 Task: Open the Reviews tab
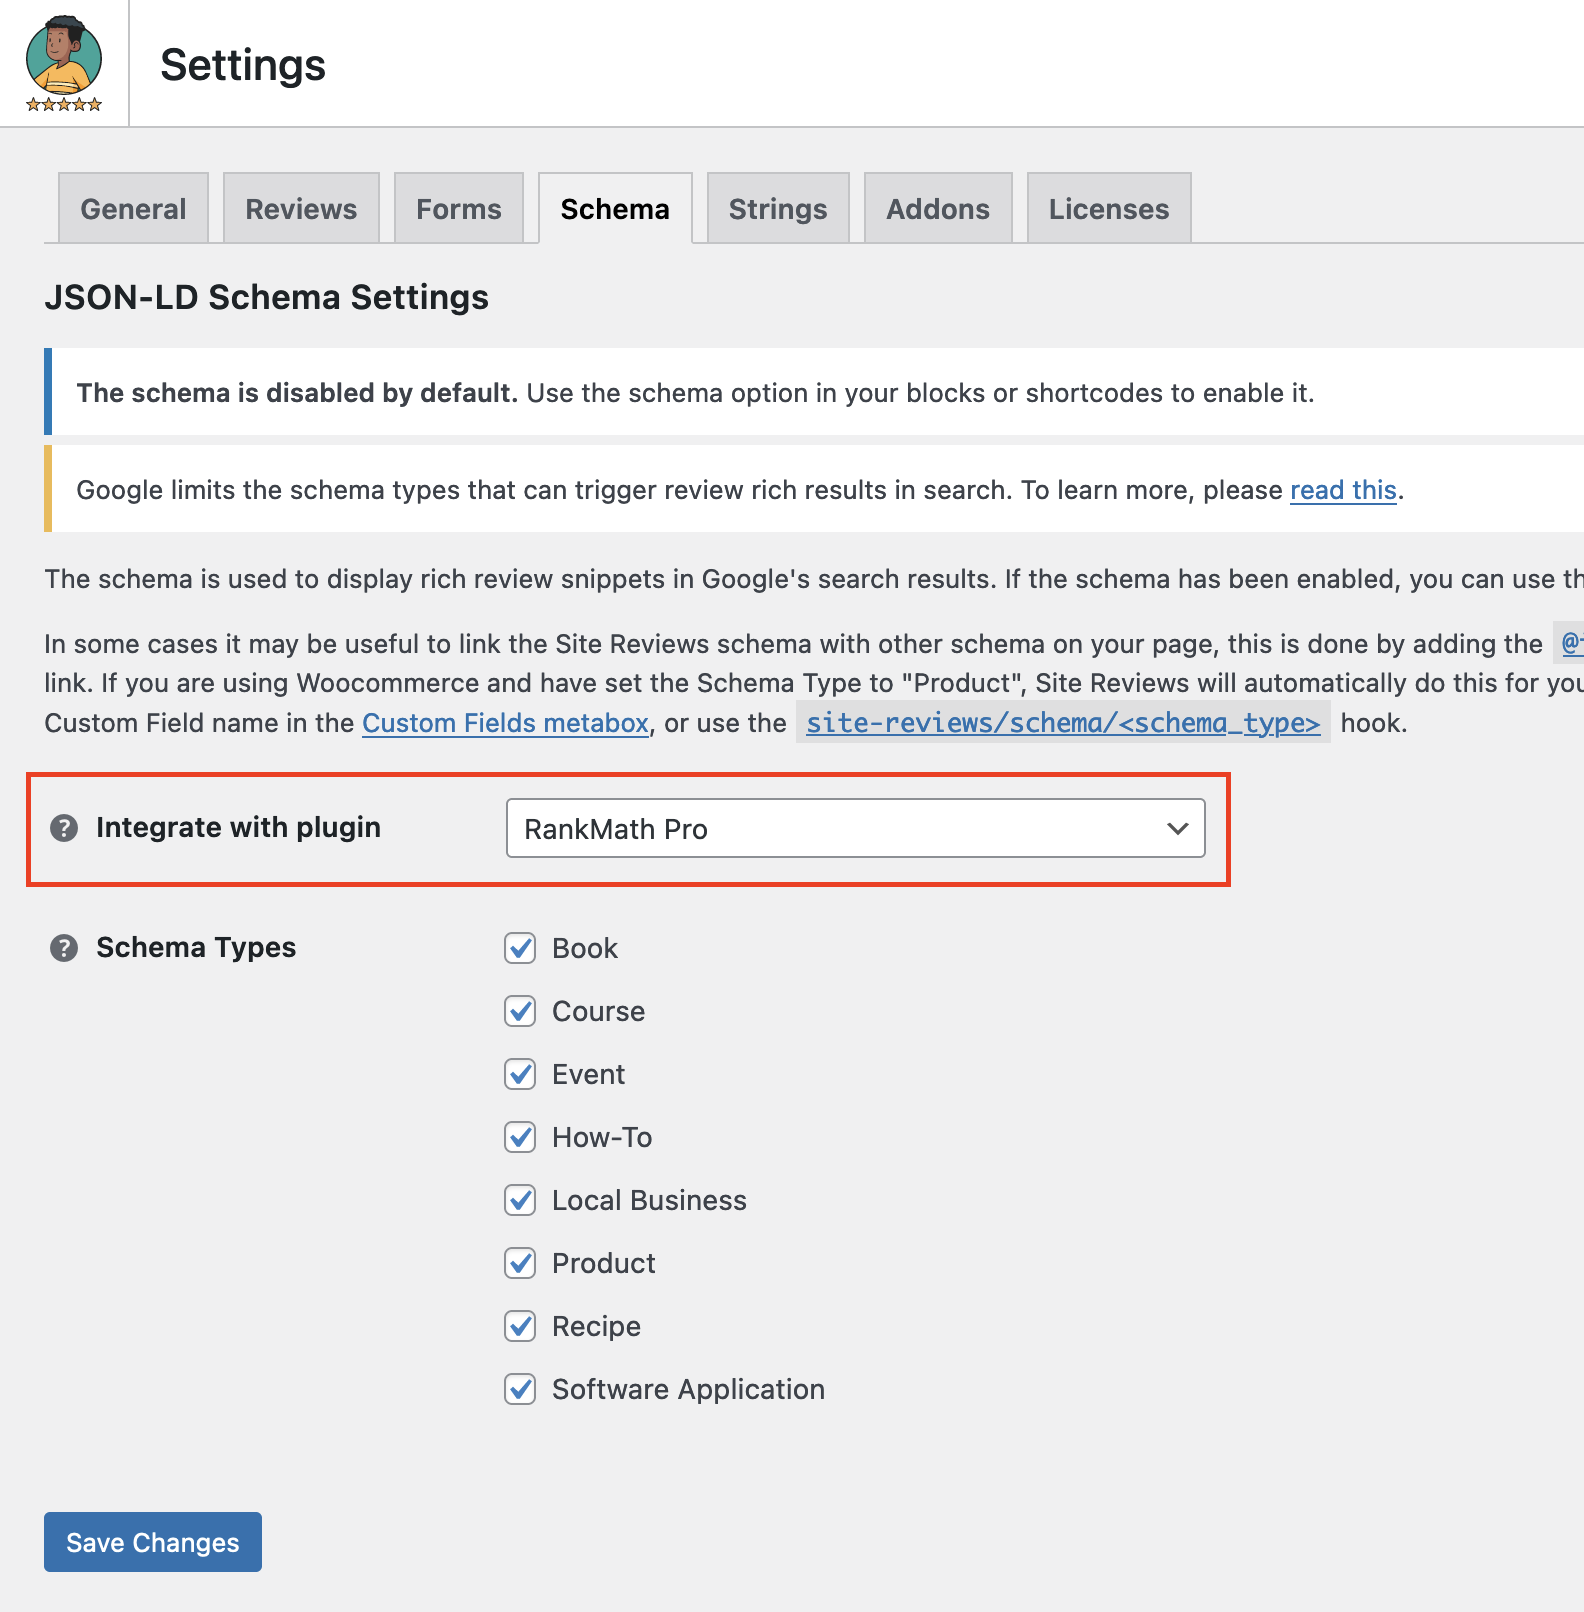click(301, 209)
